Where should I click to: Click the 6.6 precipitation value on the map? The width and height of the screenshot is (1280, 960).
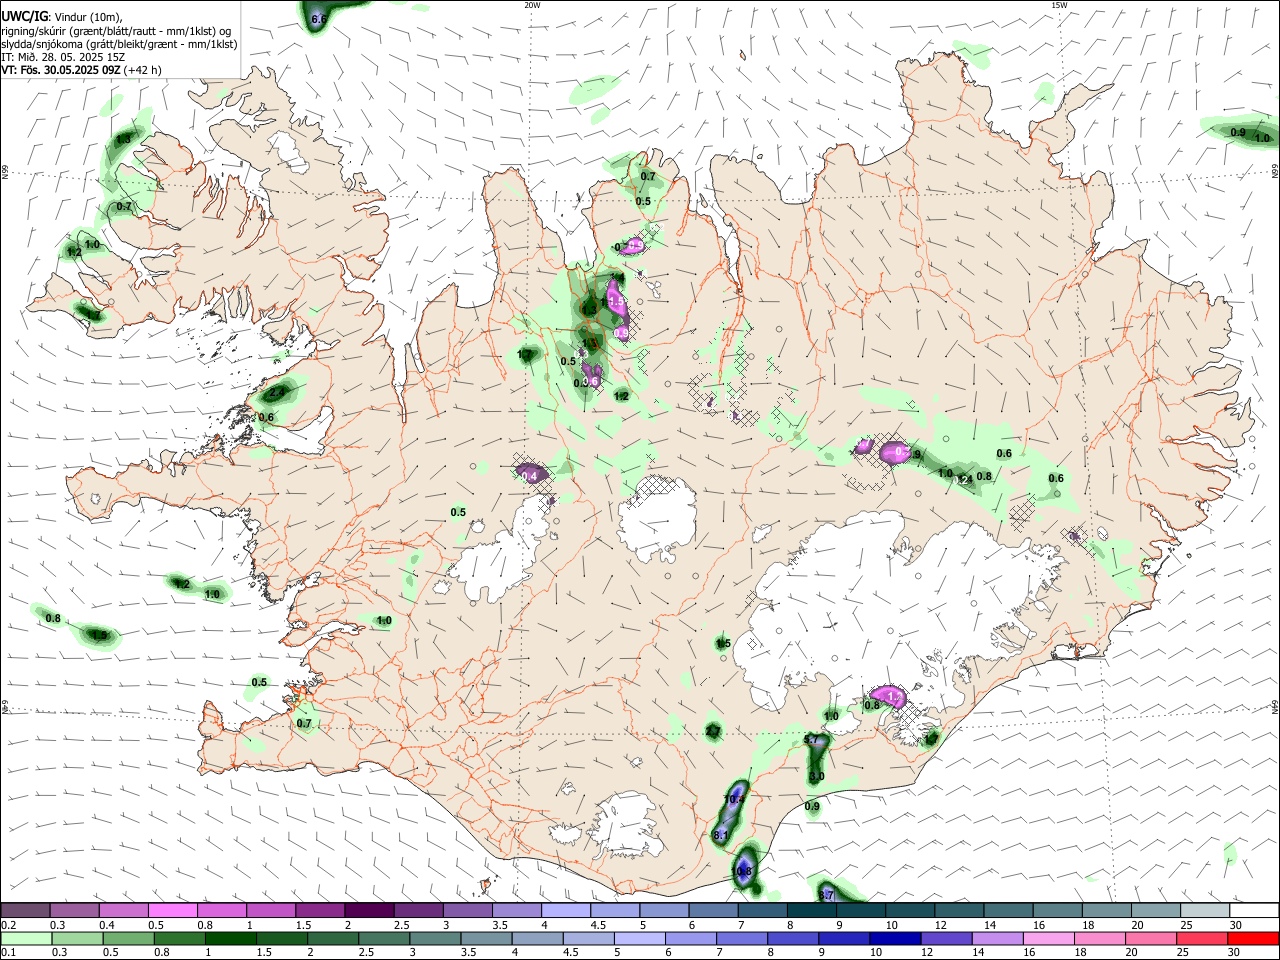pyautogui.click(x=319, y=19)
